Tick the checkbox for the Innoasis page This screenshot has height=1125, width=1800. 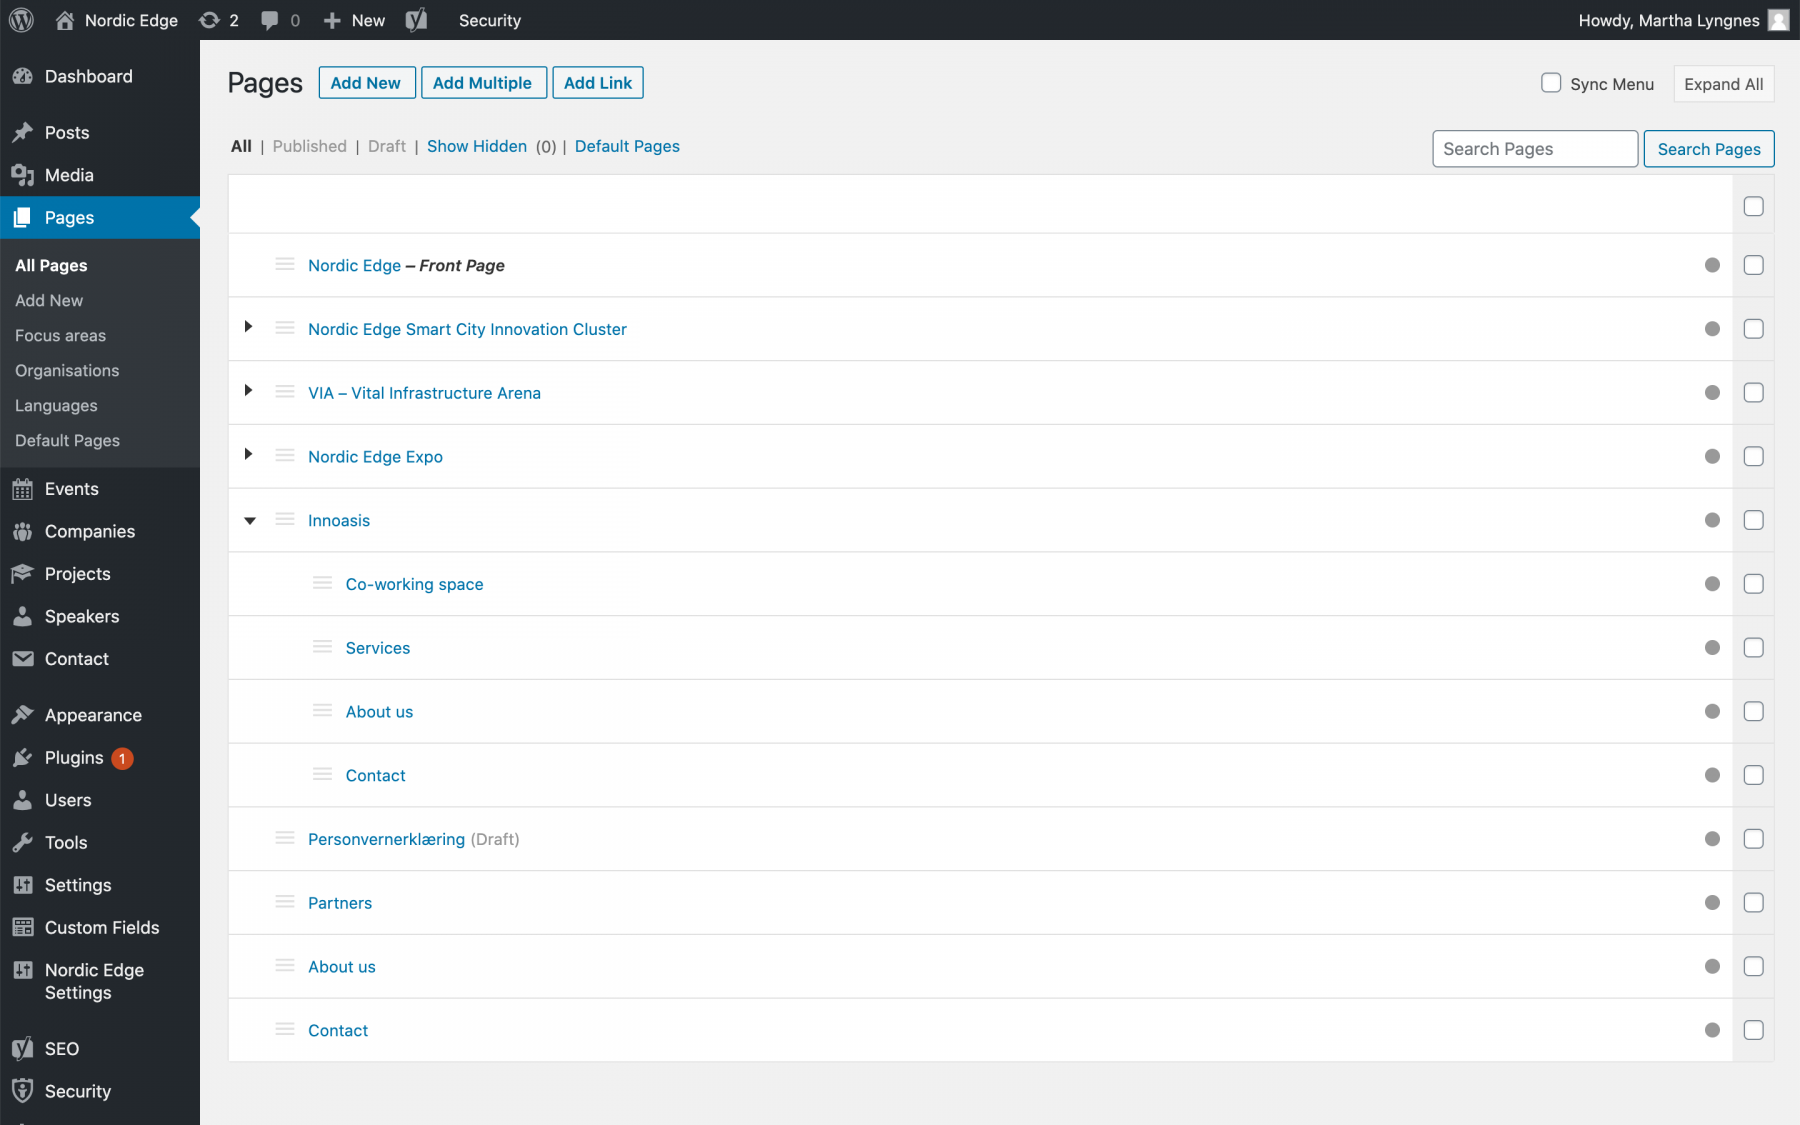[1753, 520]
